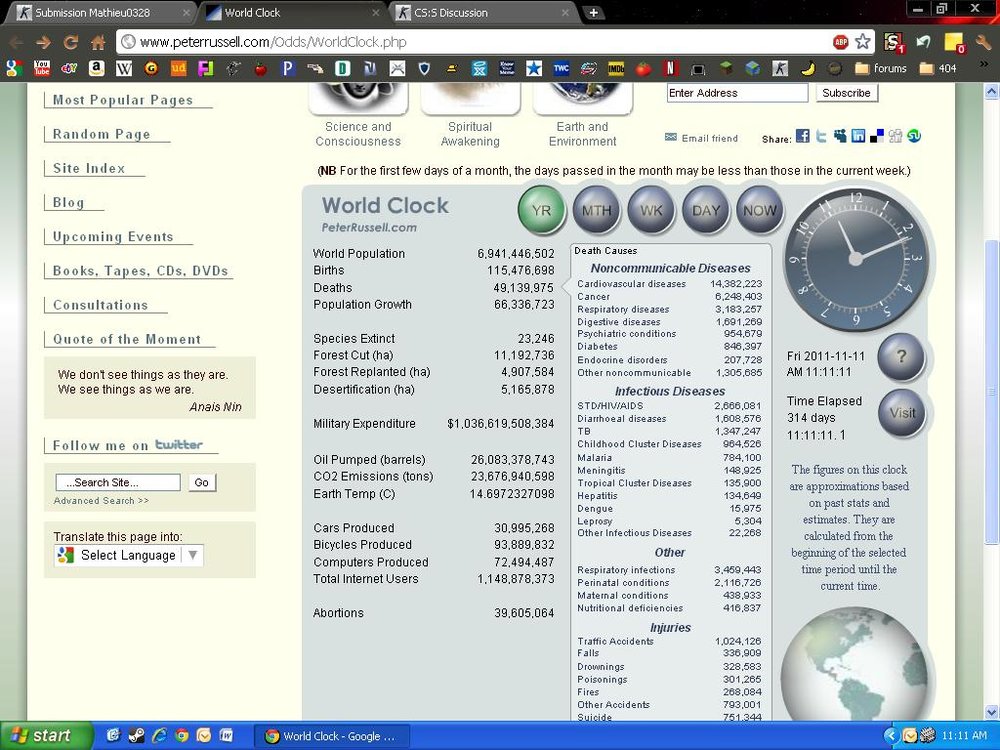Viewport: 1000px width, 750px height.
Task: Open the 404 bookmark folder
Action: pyautogui.click(x=938, y=68)
